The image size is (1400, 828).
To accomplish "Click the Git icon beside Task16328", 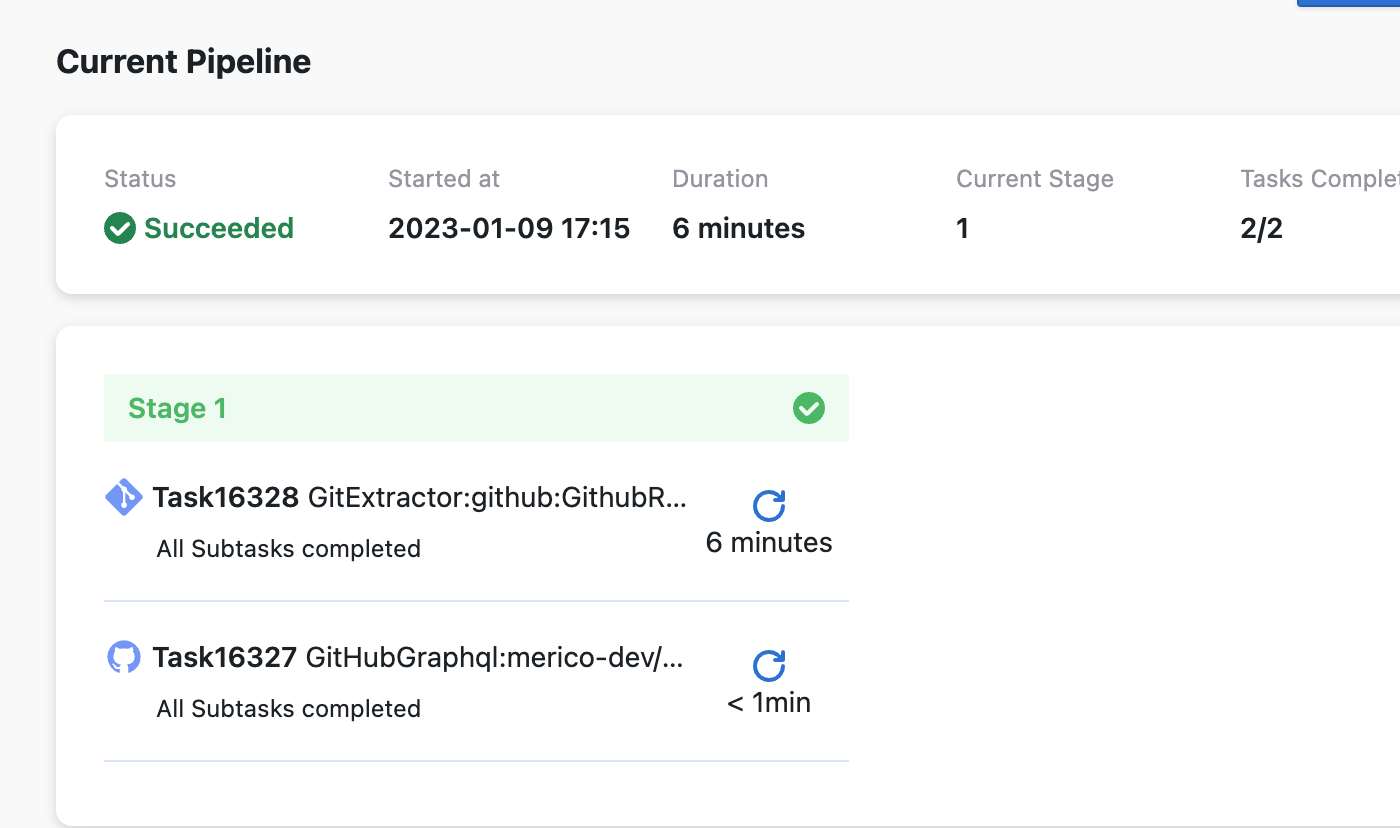I will [x=124, y=497].
